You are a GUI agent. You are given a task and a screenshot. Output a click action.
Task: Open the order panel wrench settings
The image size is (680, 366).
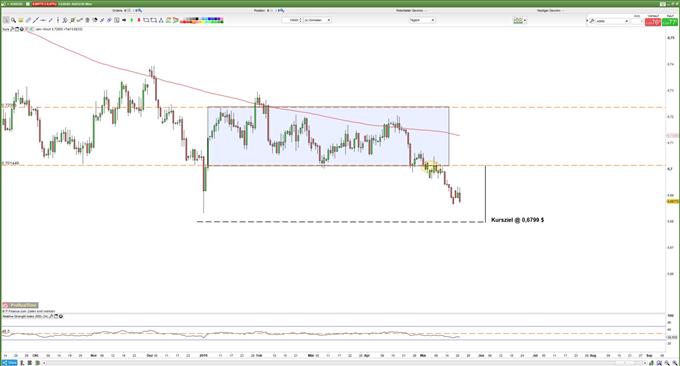(592, 21)
